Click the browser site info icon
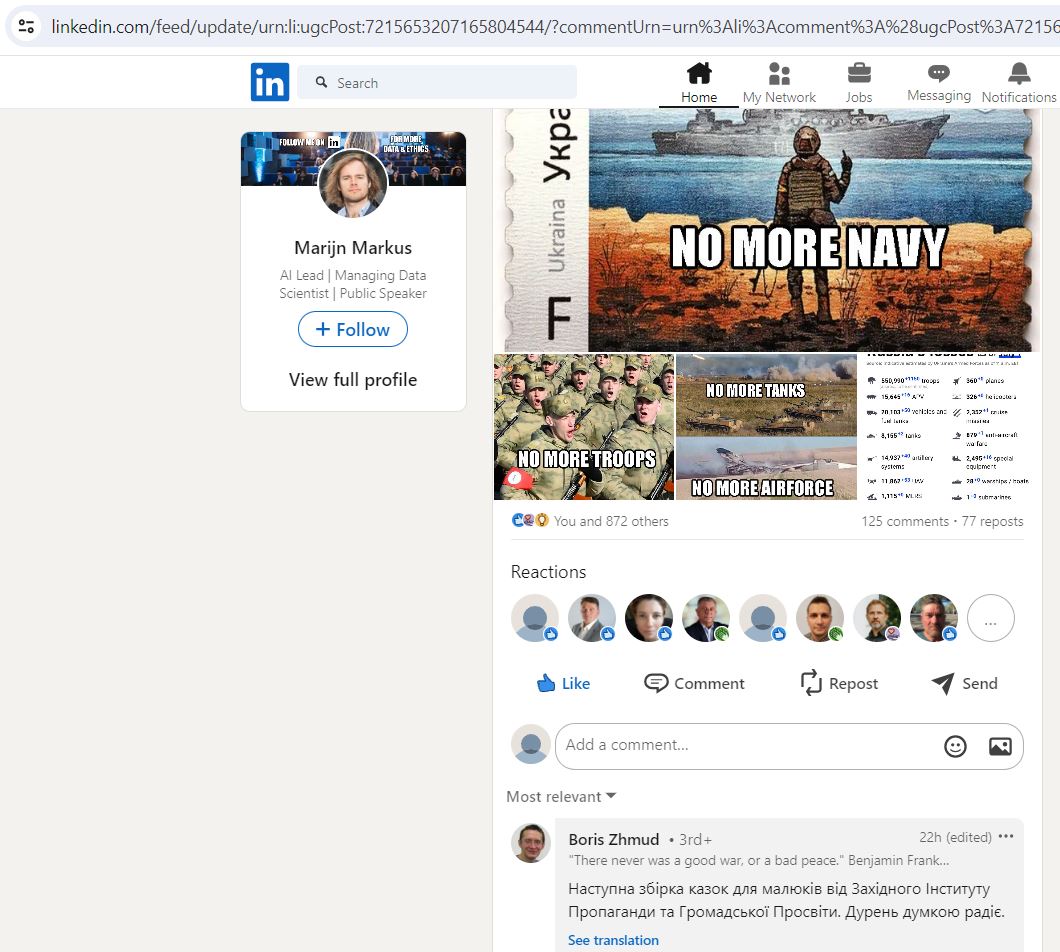The width and height of the screenshot is (1060, 952). [26, 26]
